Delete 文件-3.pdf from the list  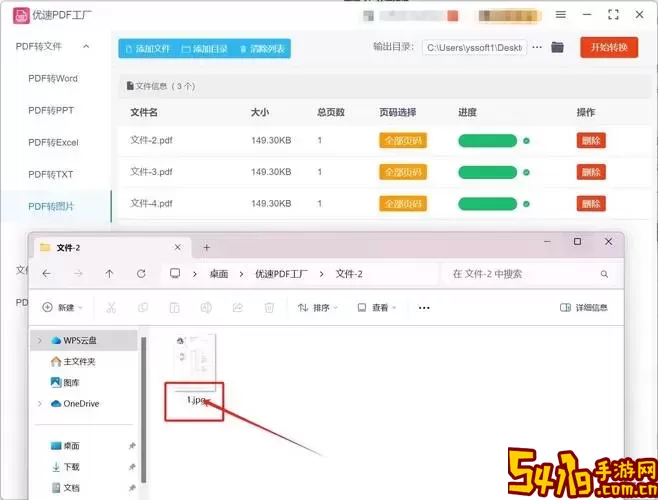pos(591,172)
